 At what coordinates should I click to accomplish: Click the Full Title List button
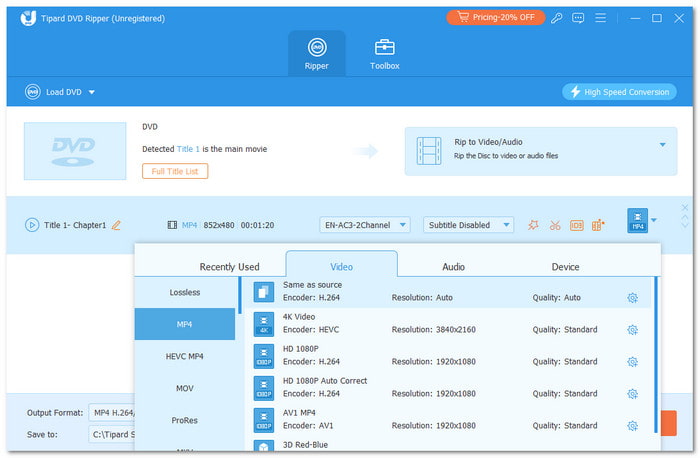coord(175,171)
